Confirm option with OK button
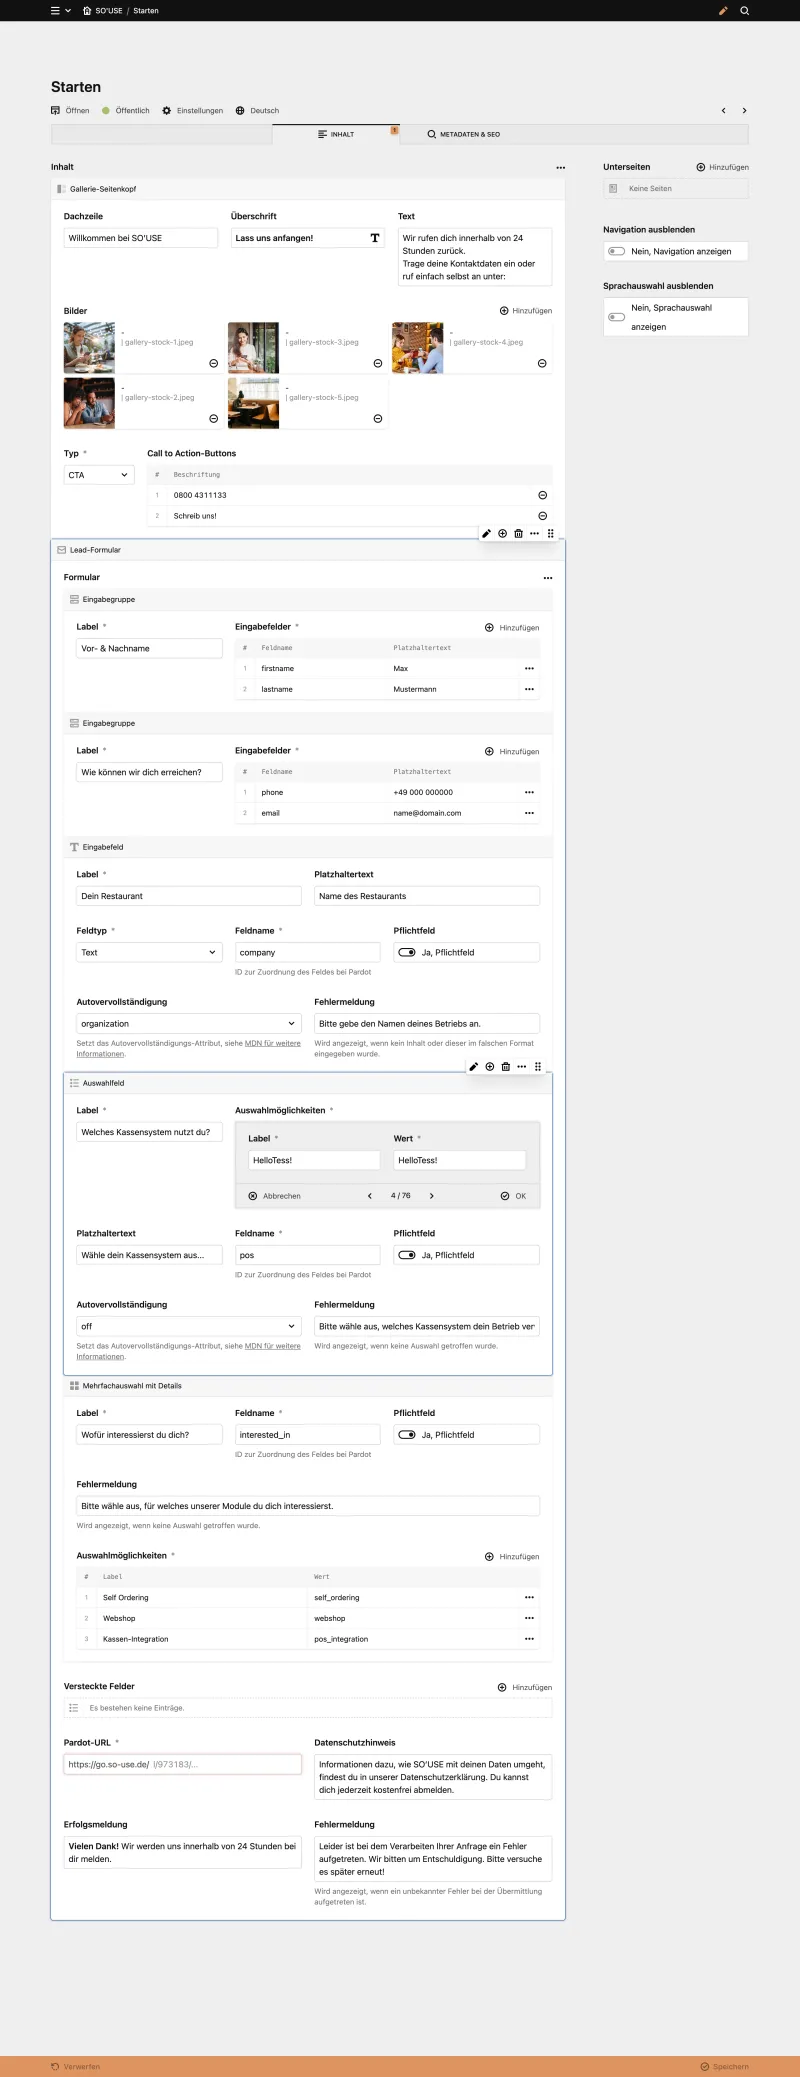The image size is (800, 2077). click(x=513, y=1196)
